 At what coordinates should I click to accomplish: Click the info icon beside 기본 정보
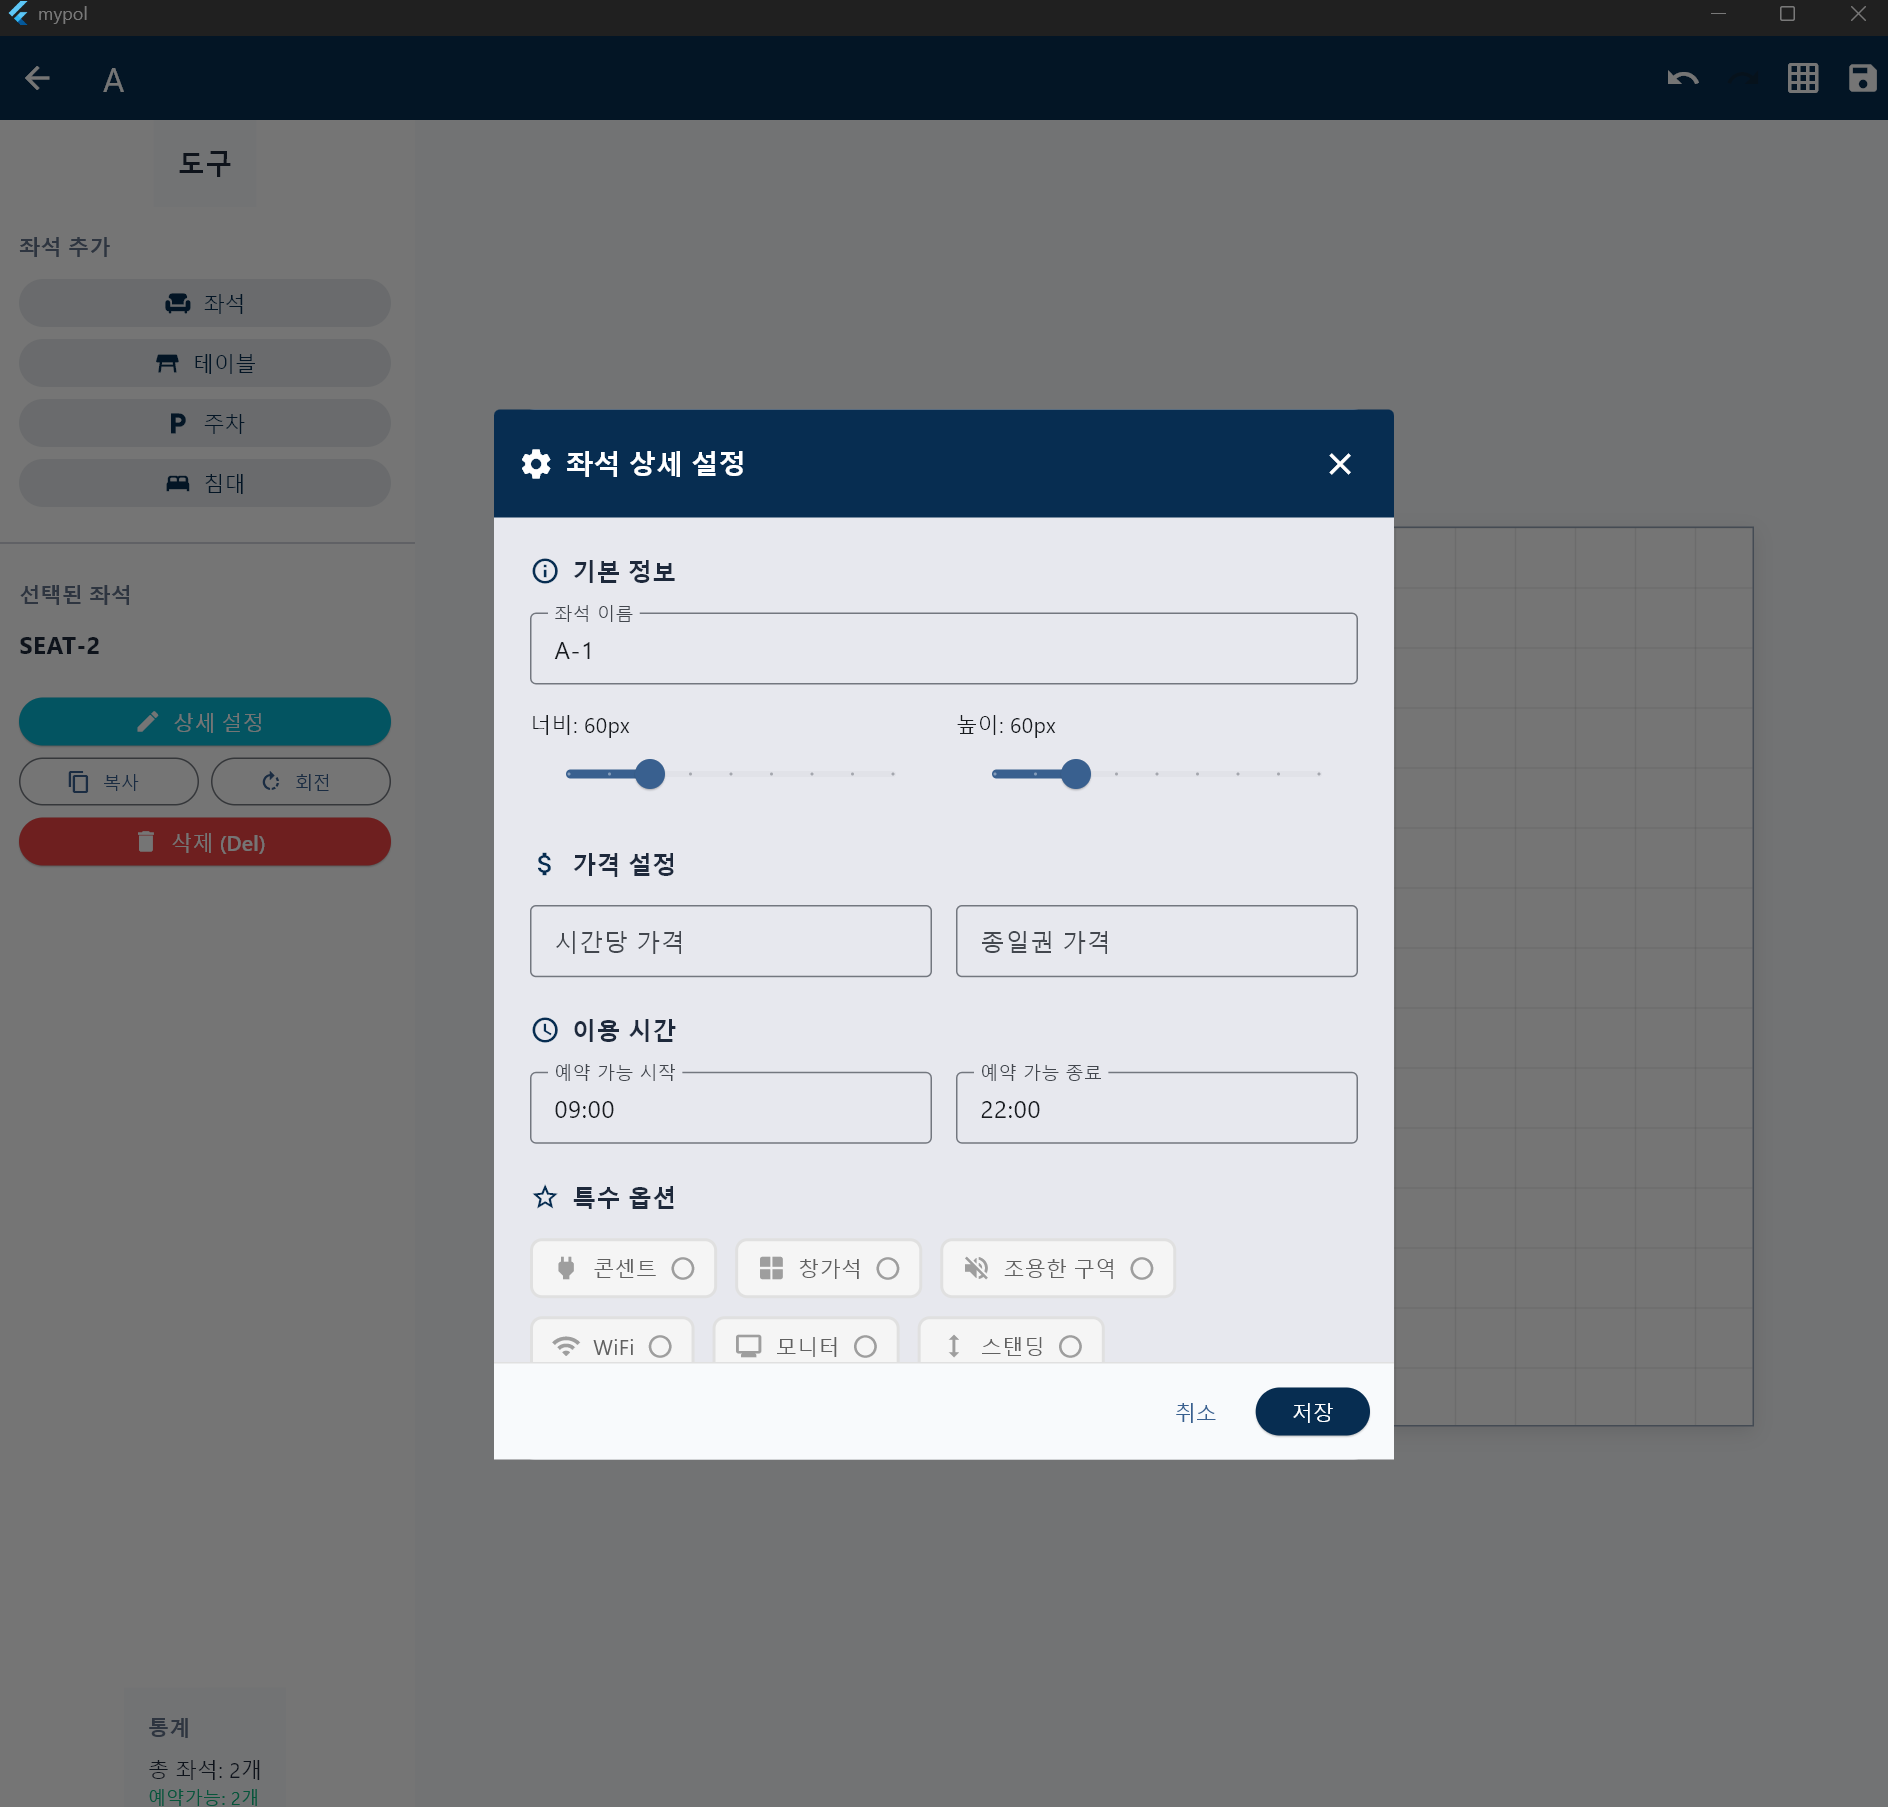point(545,571)
